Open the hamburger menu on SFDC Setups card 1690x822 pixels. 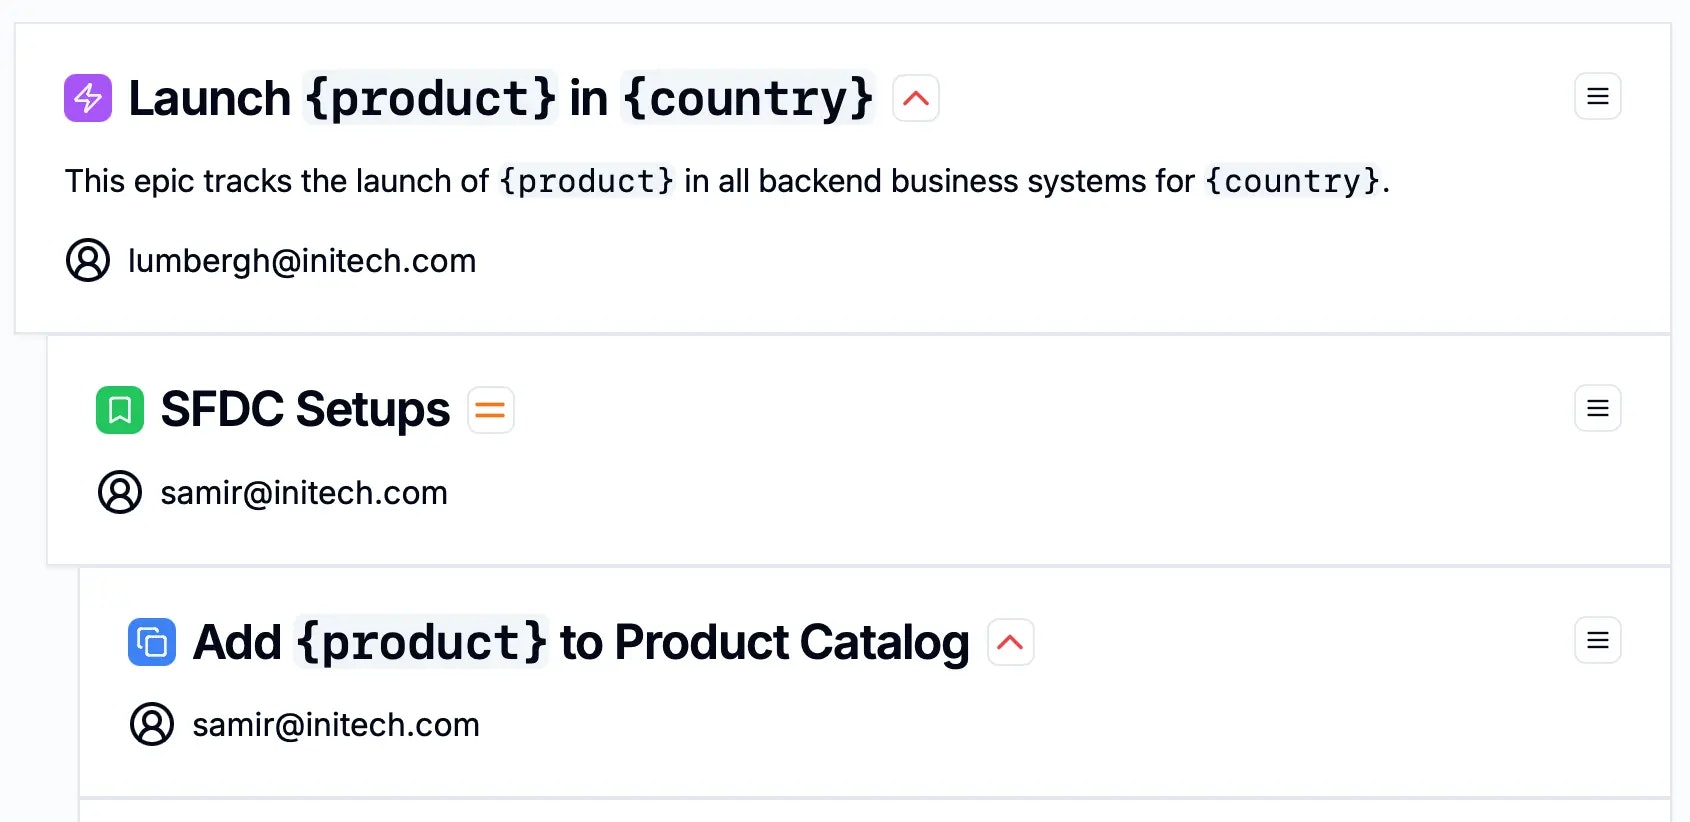(1598, 408)
